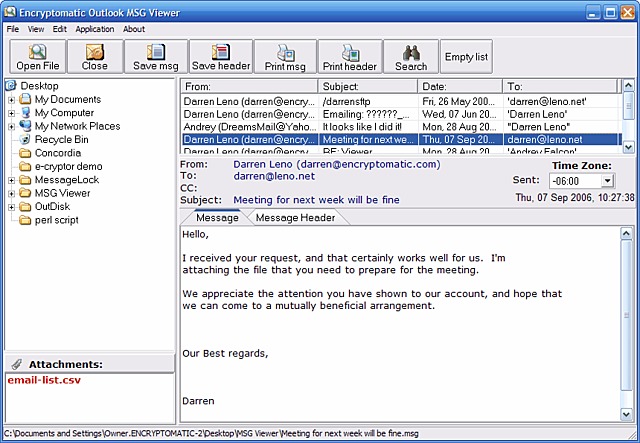
Task: Click the paperclip Attachments icon
Action: (17, 364)
